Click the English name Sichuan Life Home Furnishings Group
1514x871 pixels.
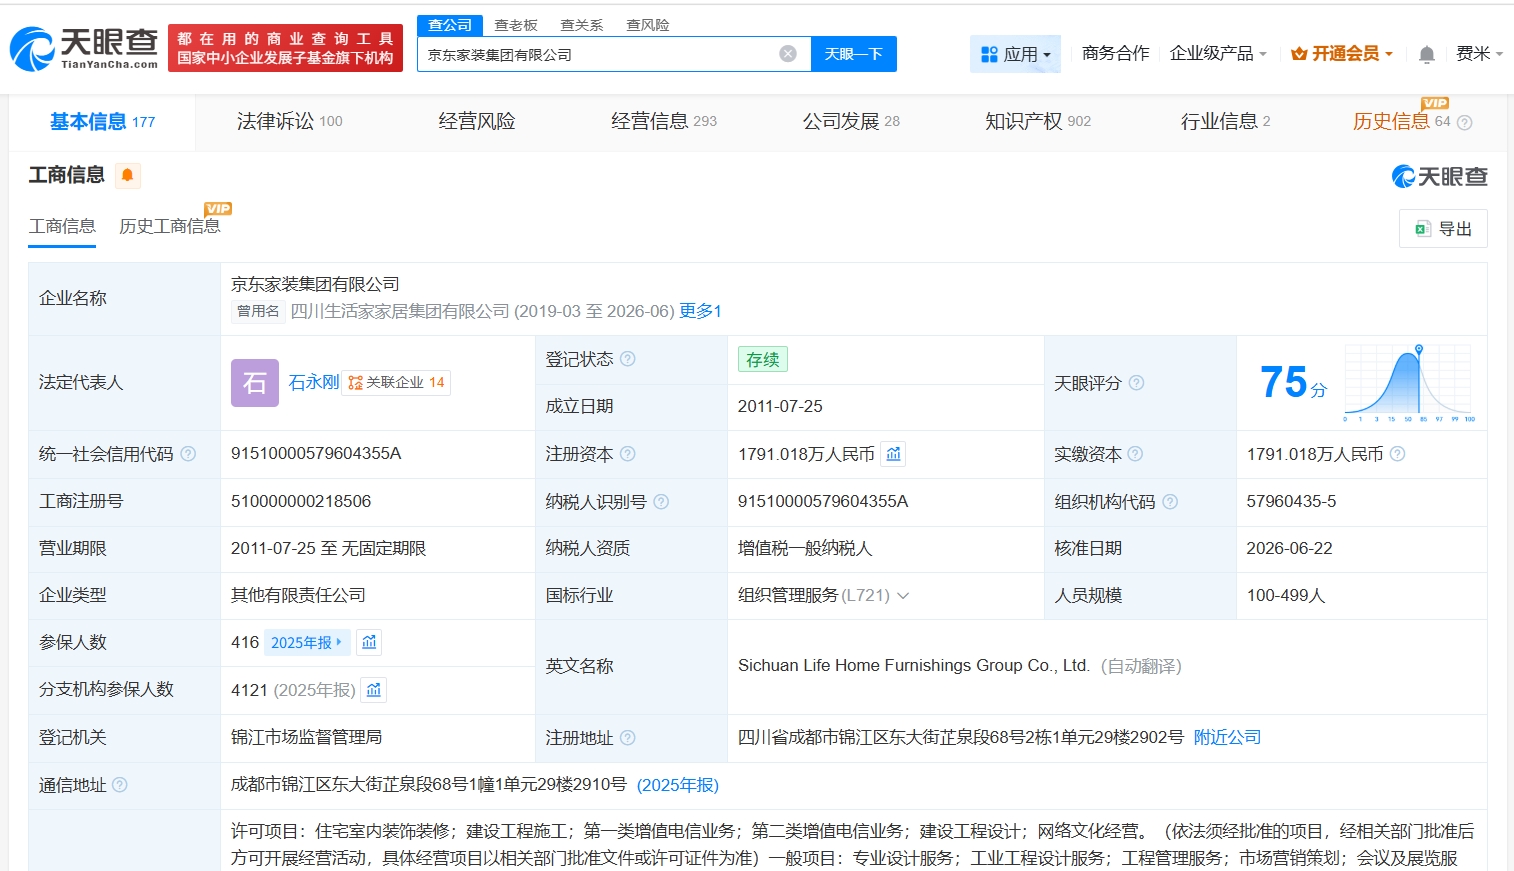tap(914, 665)
